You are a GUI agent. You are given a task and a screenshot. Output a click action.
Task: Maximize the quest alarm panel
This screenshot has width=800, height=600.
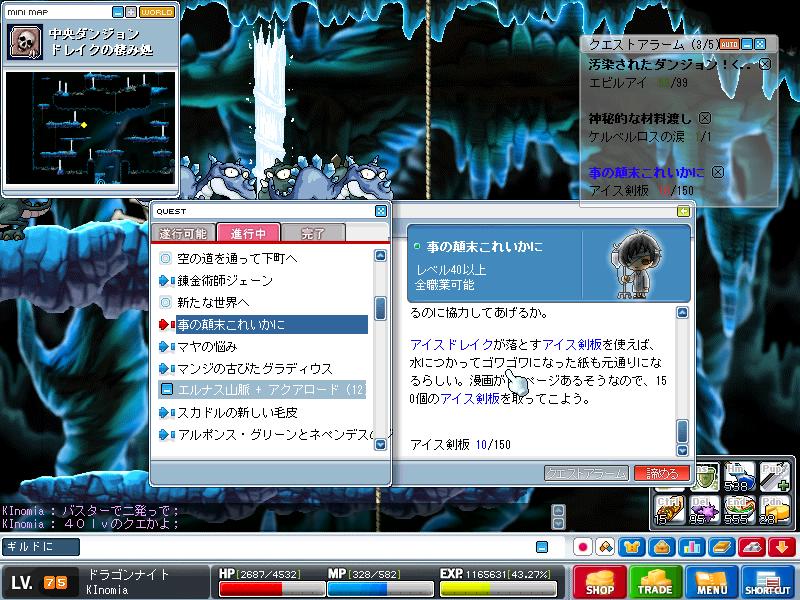(x=760, y=44)
